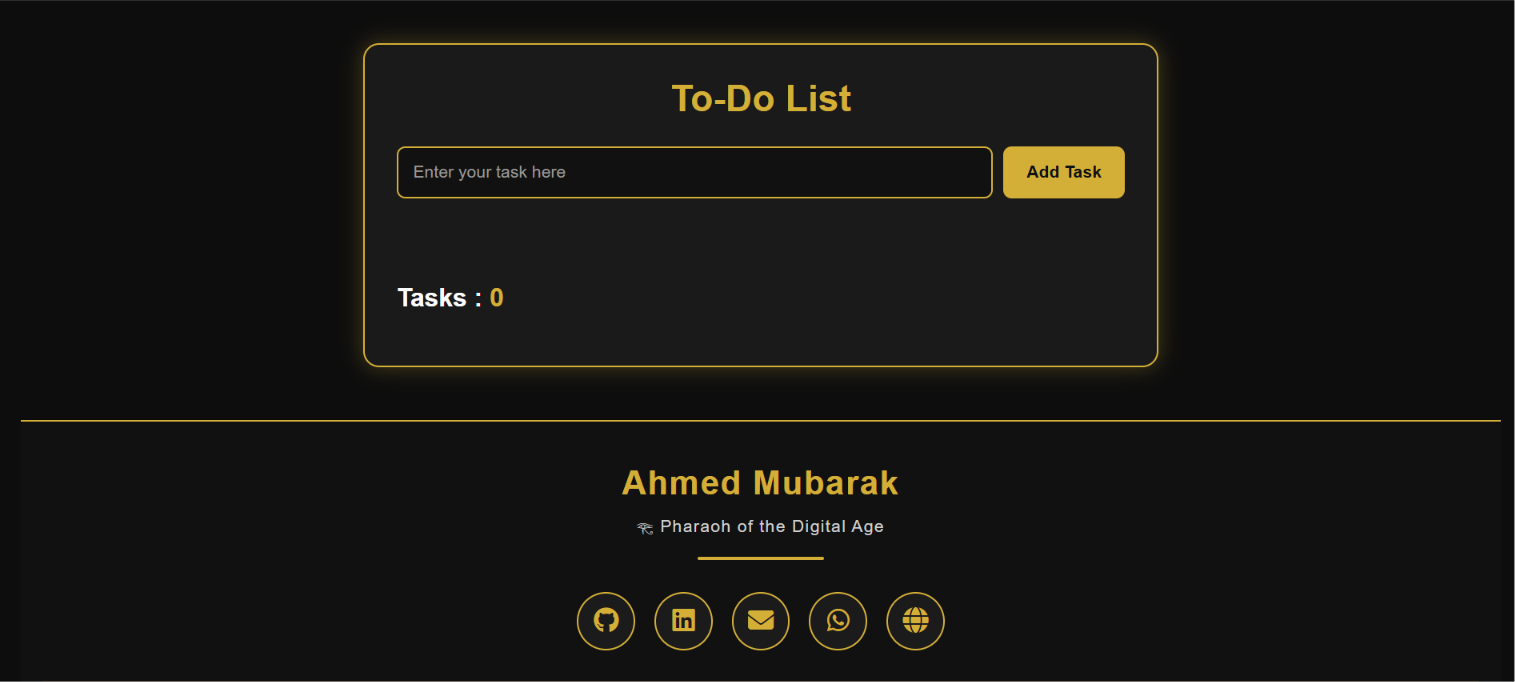
Task: Click the word 'Mubarak' in the footer
Action: tap(826, 483)
